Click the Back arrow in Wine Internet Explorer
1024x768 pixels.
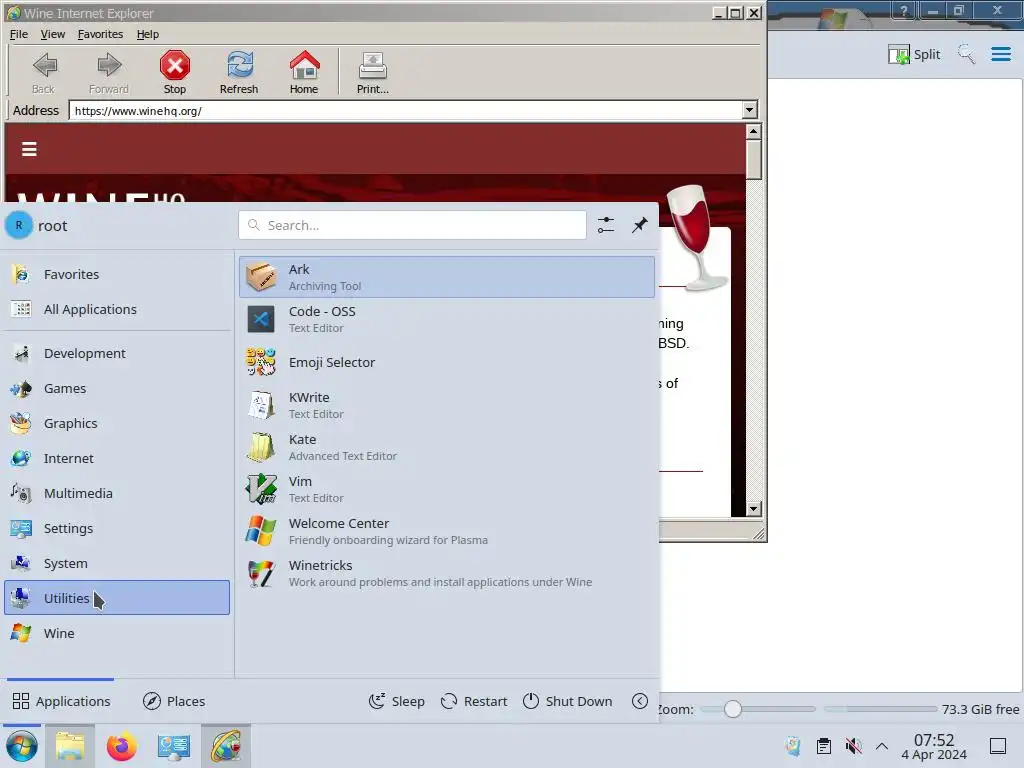click(44, 72)
